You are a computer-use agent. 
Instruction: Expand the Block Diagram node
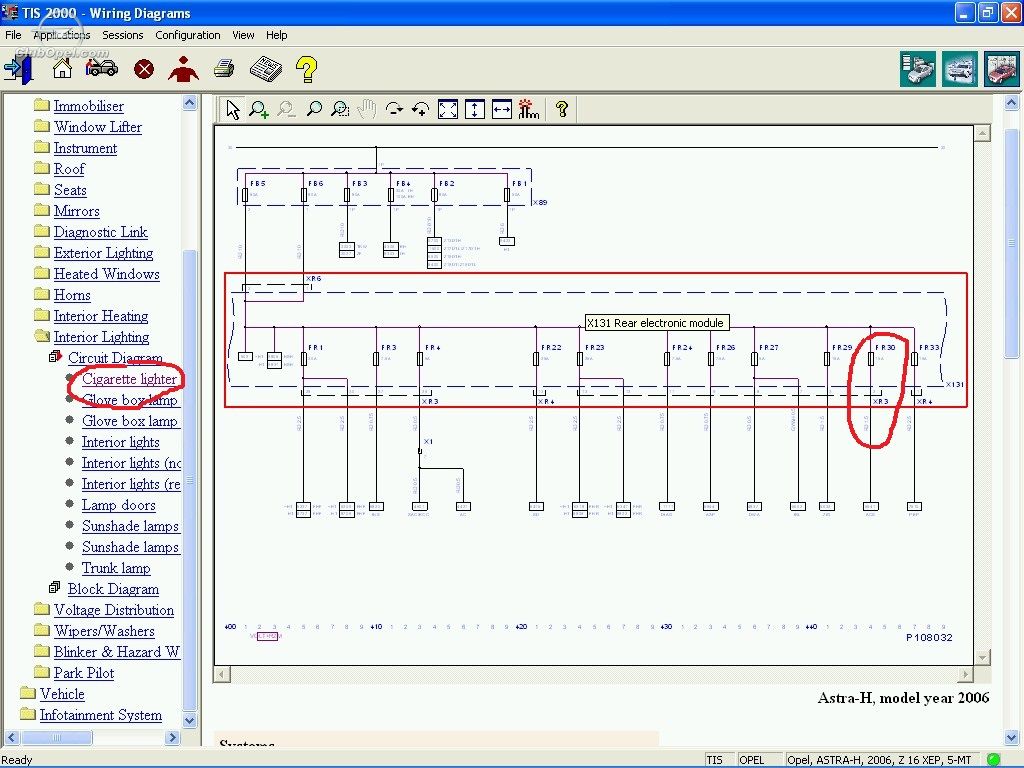[x=55, y=588]
